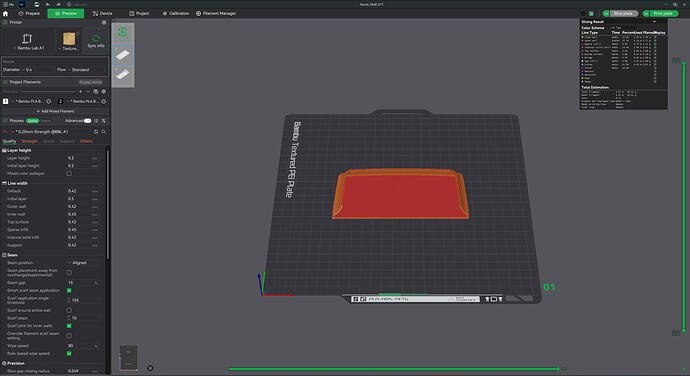Click the green cube icon by Slice
The height and width of the screenshot is (376, 690).
tap(591, 14)
